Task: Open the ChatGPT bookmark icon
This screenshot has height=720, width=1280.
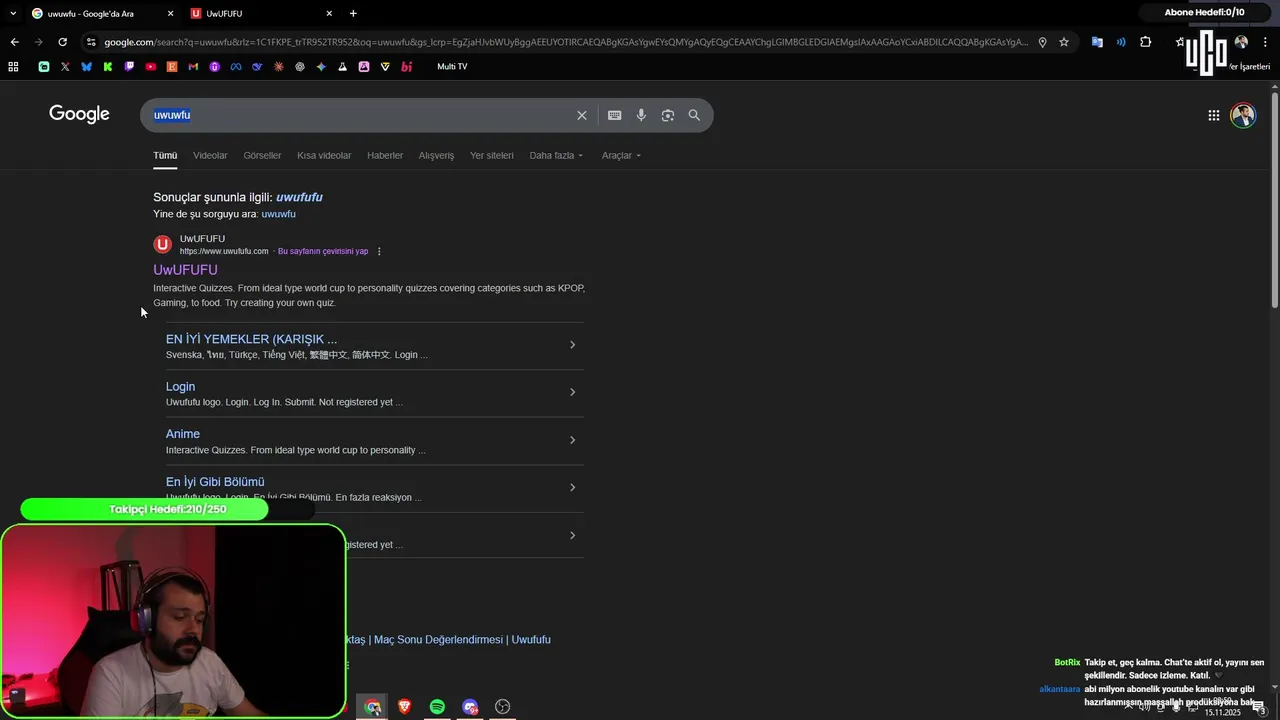Action: click(x=300, y=67)
